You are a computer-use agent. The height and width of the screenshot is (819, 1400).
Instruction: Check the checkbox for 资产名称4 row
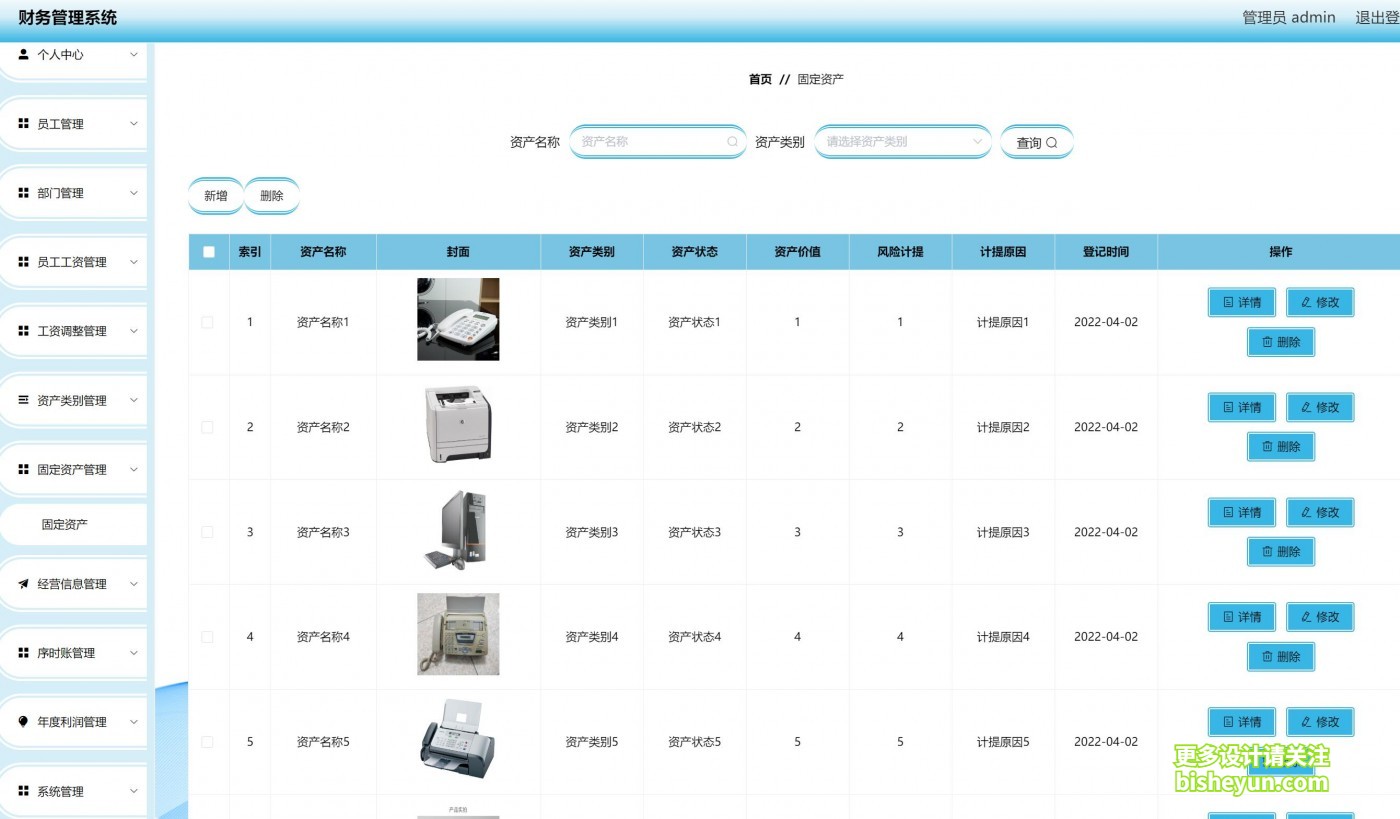pyautogui.click(x=207, y=637)
